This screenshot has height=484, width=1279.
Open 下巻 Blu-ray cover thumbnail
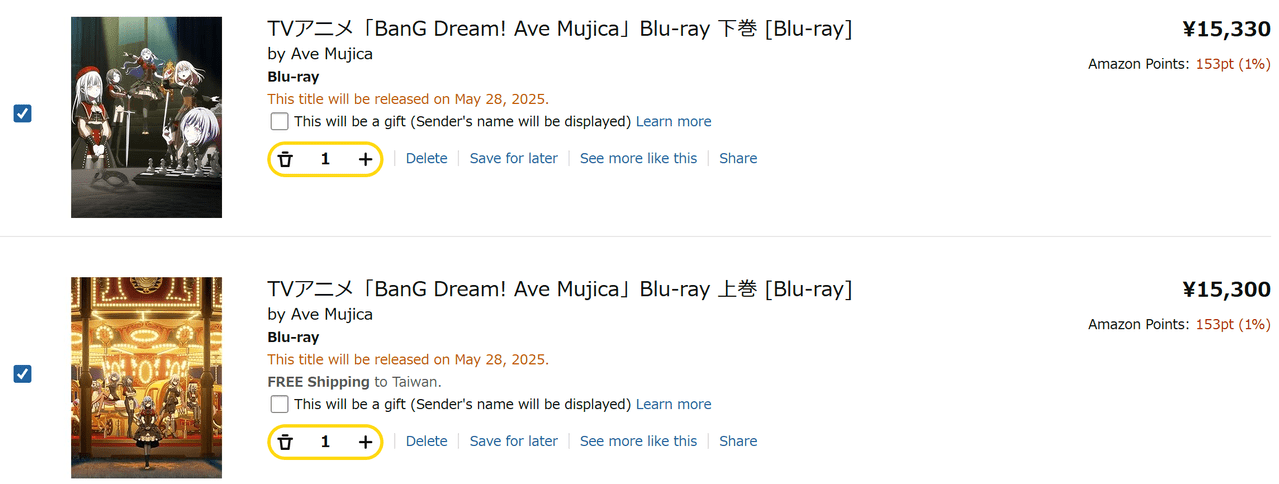pos(146,117)
